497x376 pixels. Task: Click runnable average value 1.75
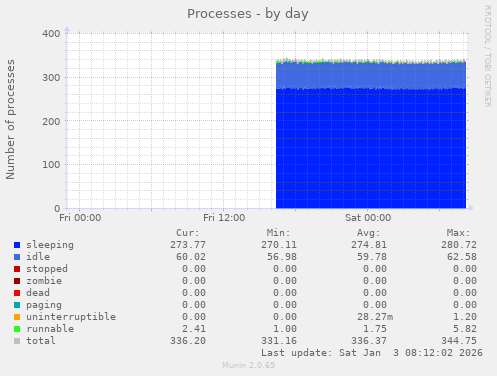[375, 329]
